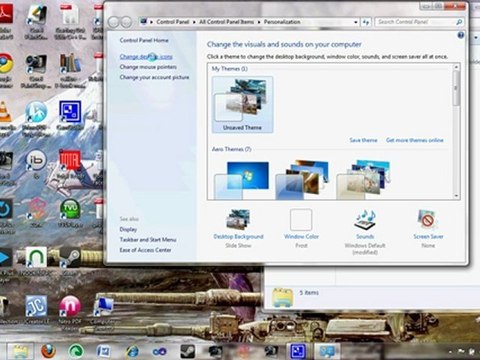Screen dimensions: 480x360
Task: Open Change mouse pointers link
Action: coord(148,67)
